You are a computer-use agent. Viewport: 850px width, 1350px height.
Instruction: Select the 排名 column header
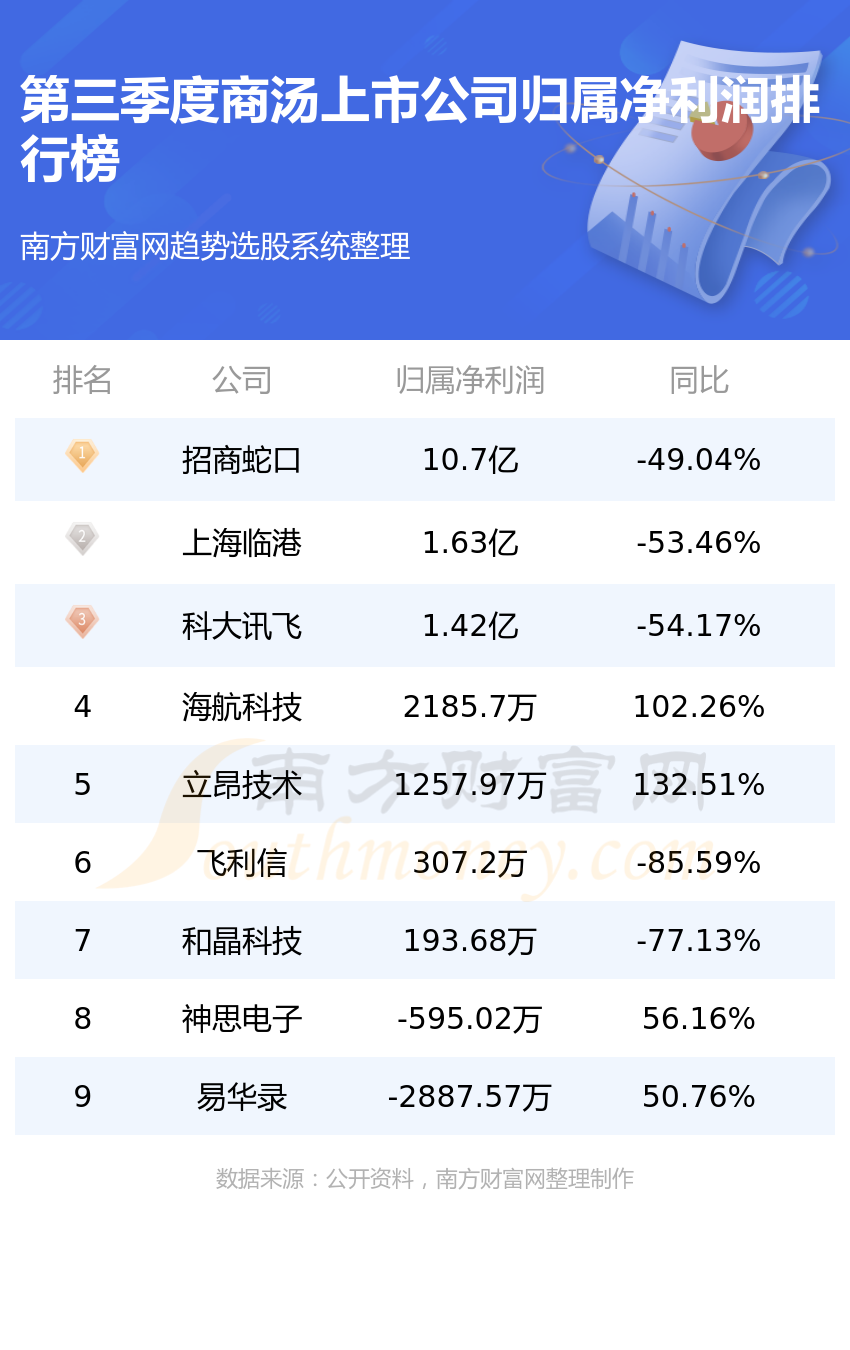pos(82,380)
